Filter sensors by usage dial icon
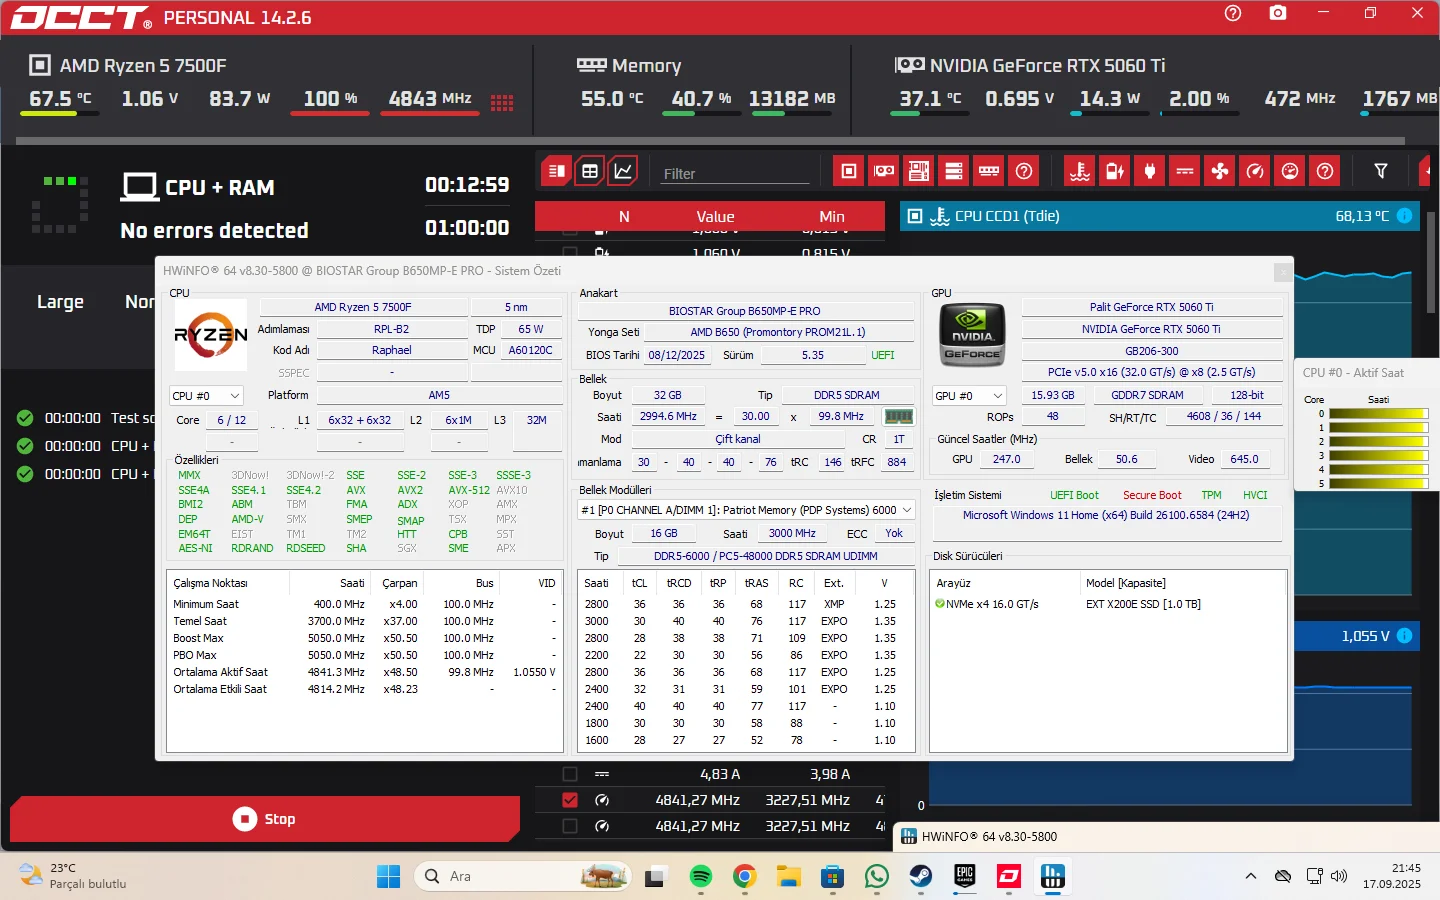Viewport: 1440px width, 900px height. 1290,171
